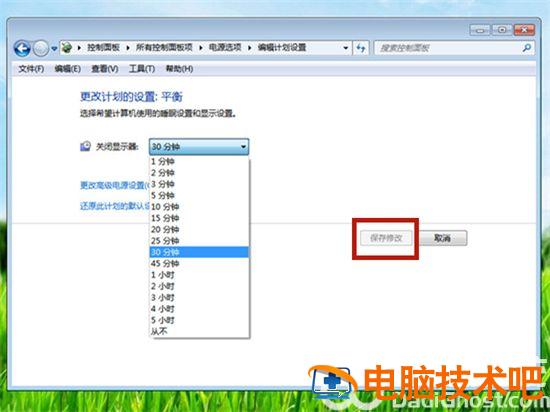This screenshot has height=412, width=550.
Task: Choose 3 小时 from the list
Action: tap(199, 297)
